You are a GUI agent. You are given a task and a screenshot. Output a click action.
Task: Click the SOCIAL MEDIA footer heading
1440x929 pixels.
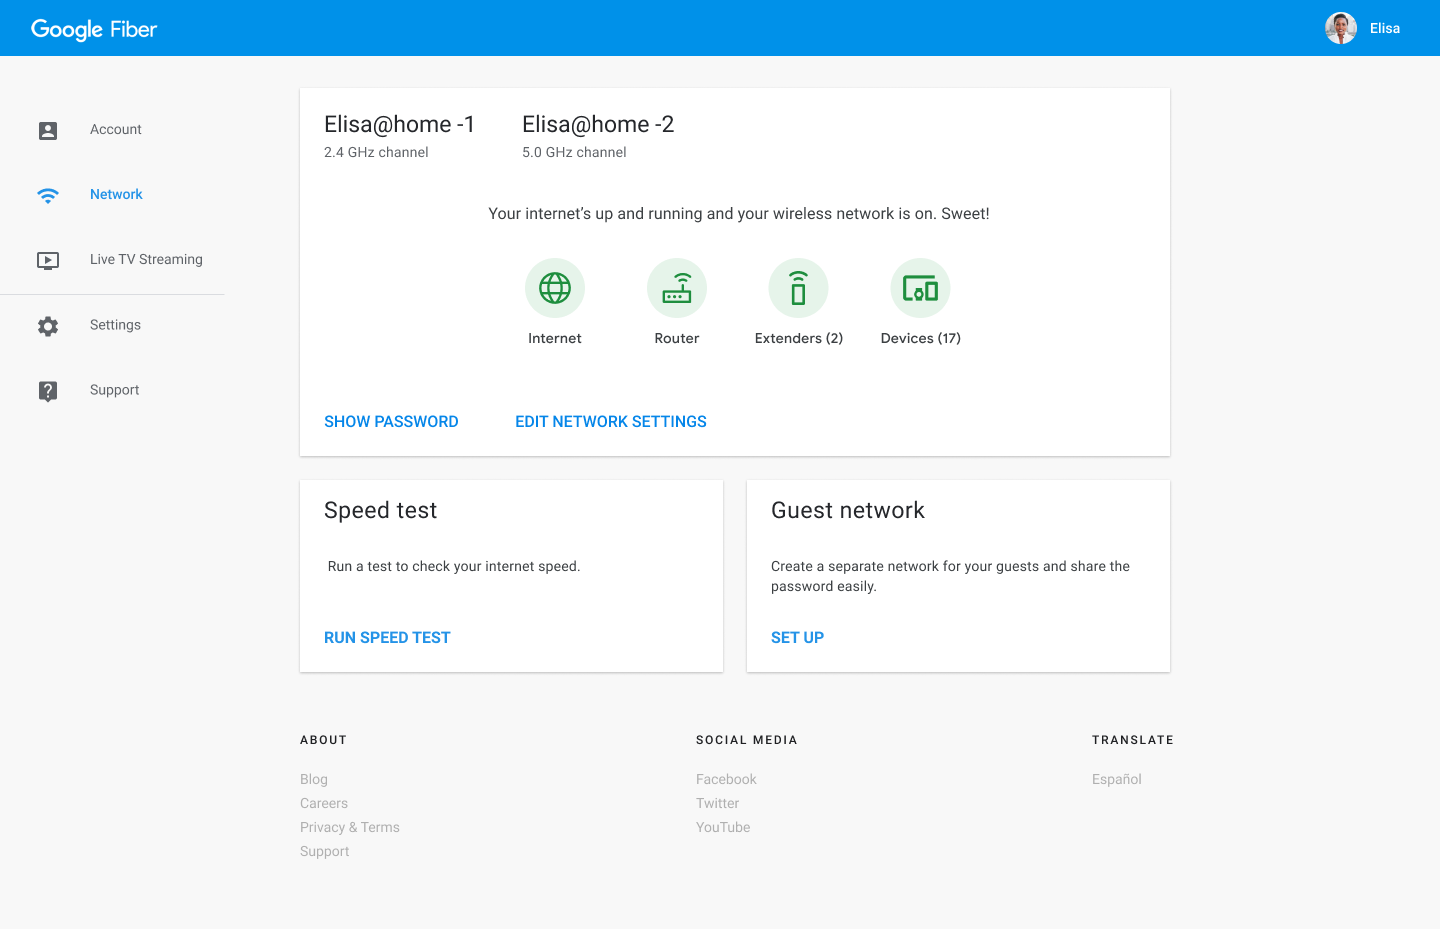(747, 740)
